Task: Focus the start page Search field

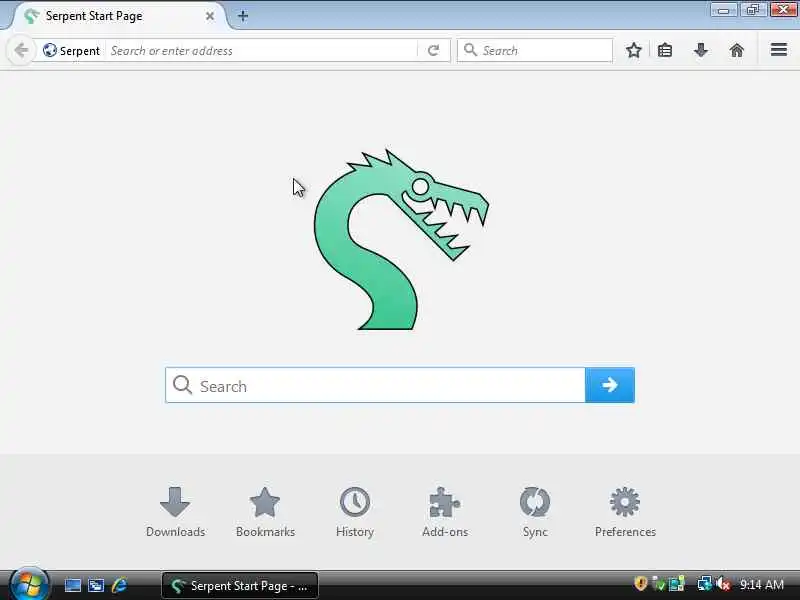Action: (x=375, y=385)
